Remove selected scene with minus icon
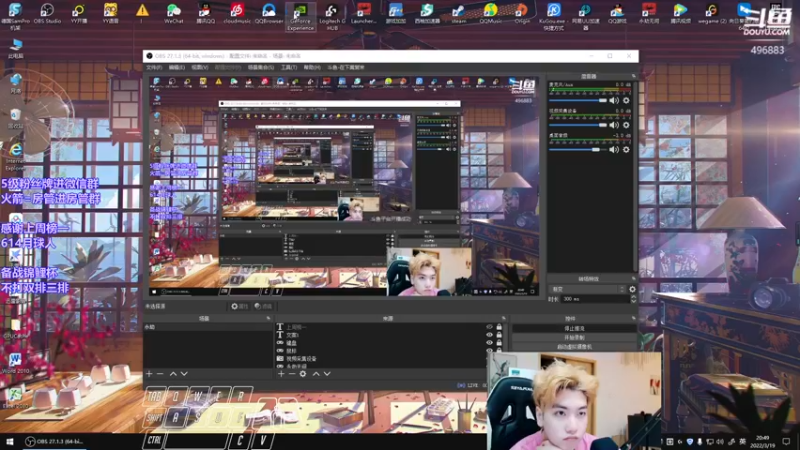This screenshot has height=450, width=800. point(160,374)
